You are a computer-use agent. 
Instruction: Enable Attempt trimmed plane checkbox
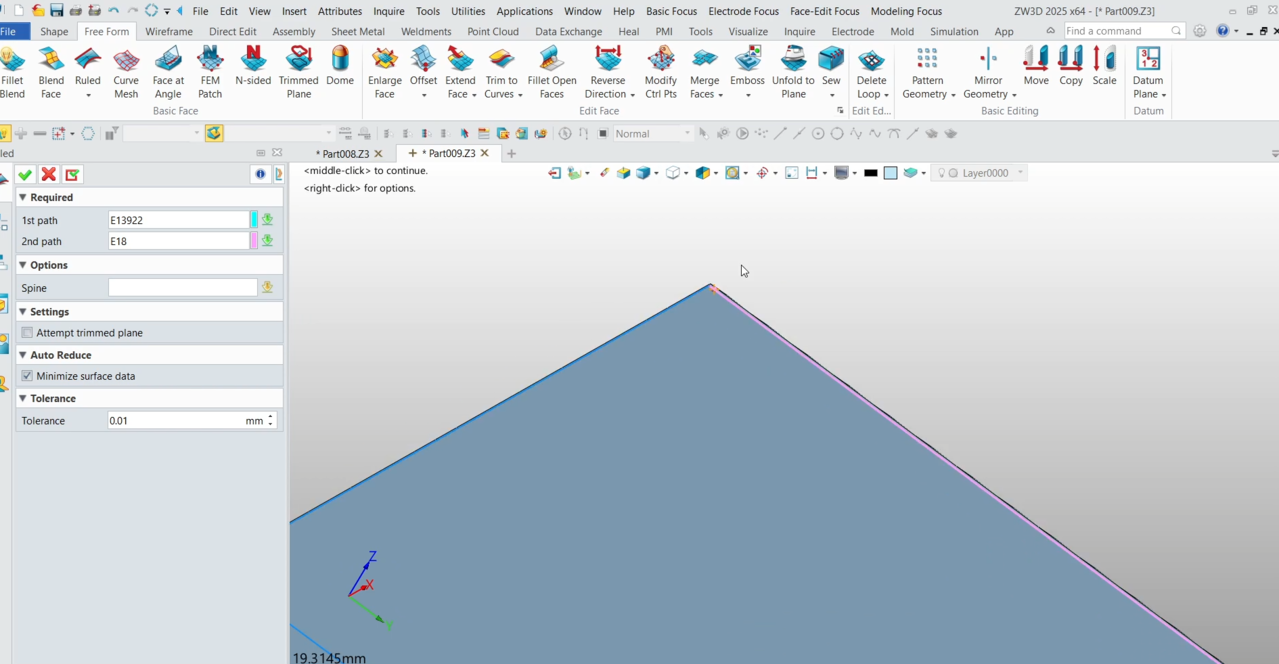coord(28,333)
